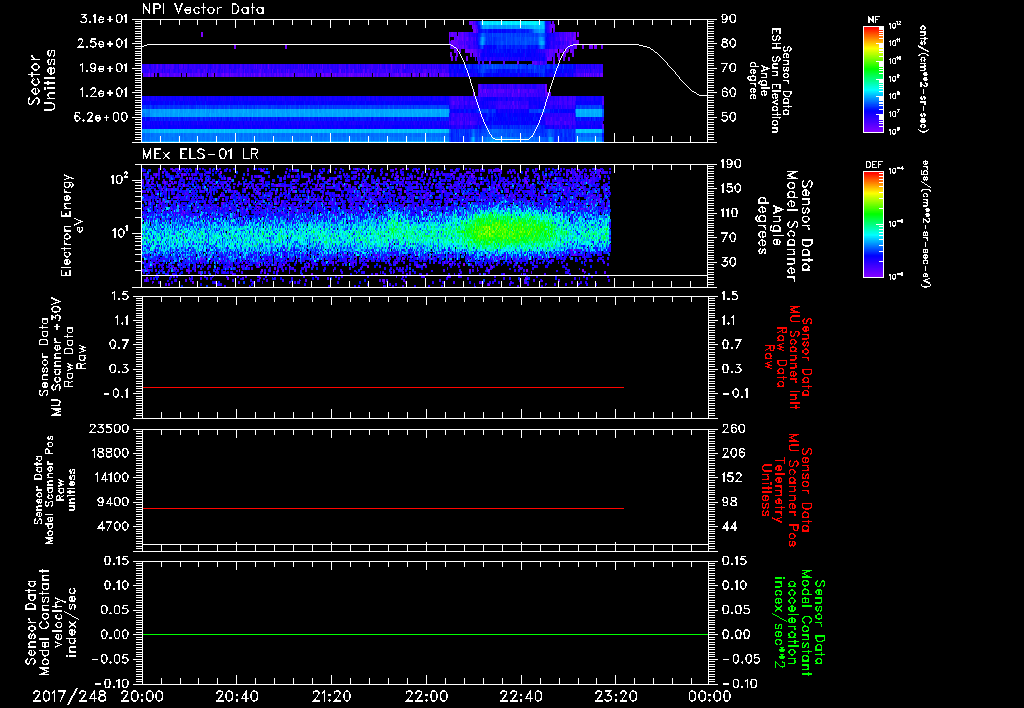Click the red MU Scanner Pos Telemetry title
The width and height of the screenshot is (1024, 708).
coord(786,490)
